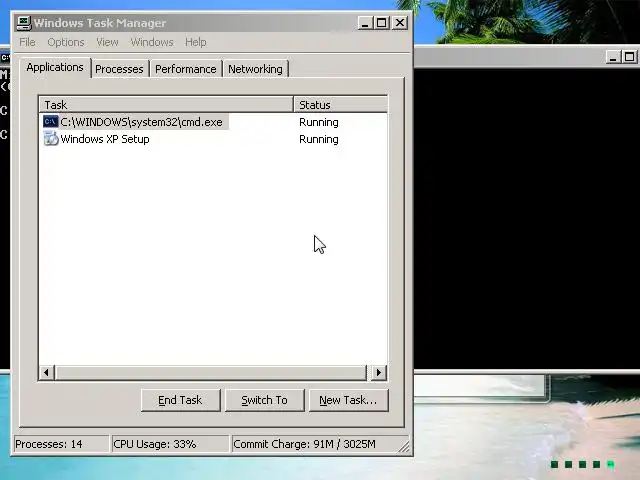
Task: Click the End Task button
Action: (x=180, y=400)
